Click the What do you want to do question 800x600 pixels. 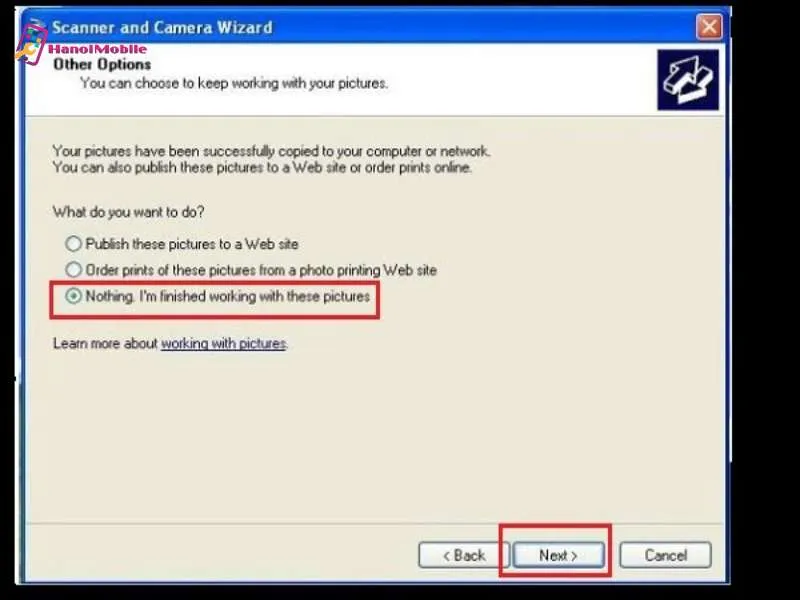tap(129, 212)
